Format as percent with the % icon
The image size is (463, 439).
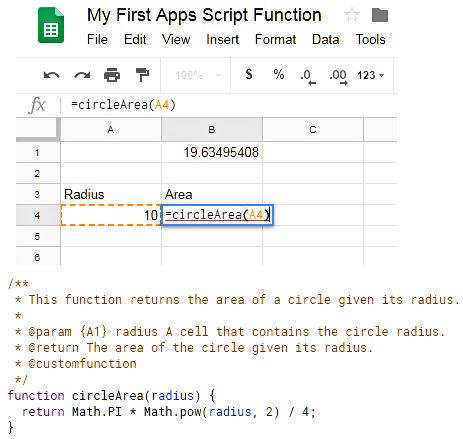tap(279, 74)
